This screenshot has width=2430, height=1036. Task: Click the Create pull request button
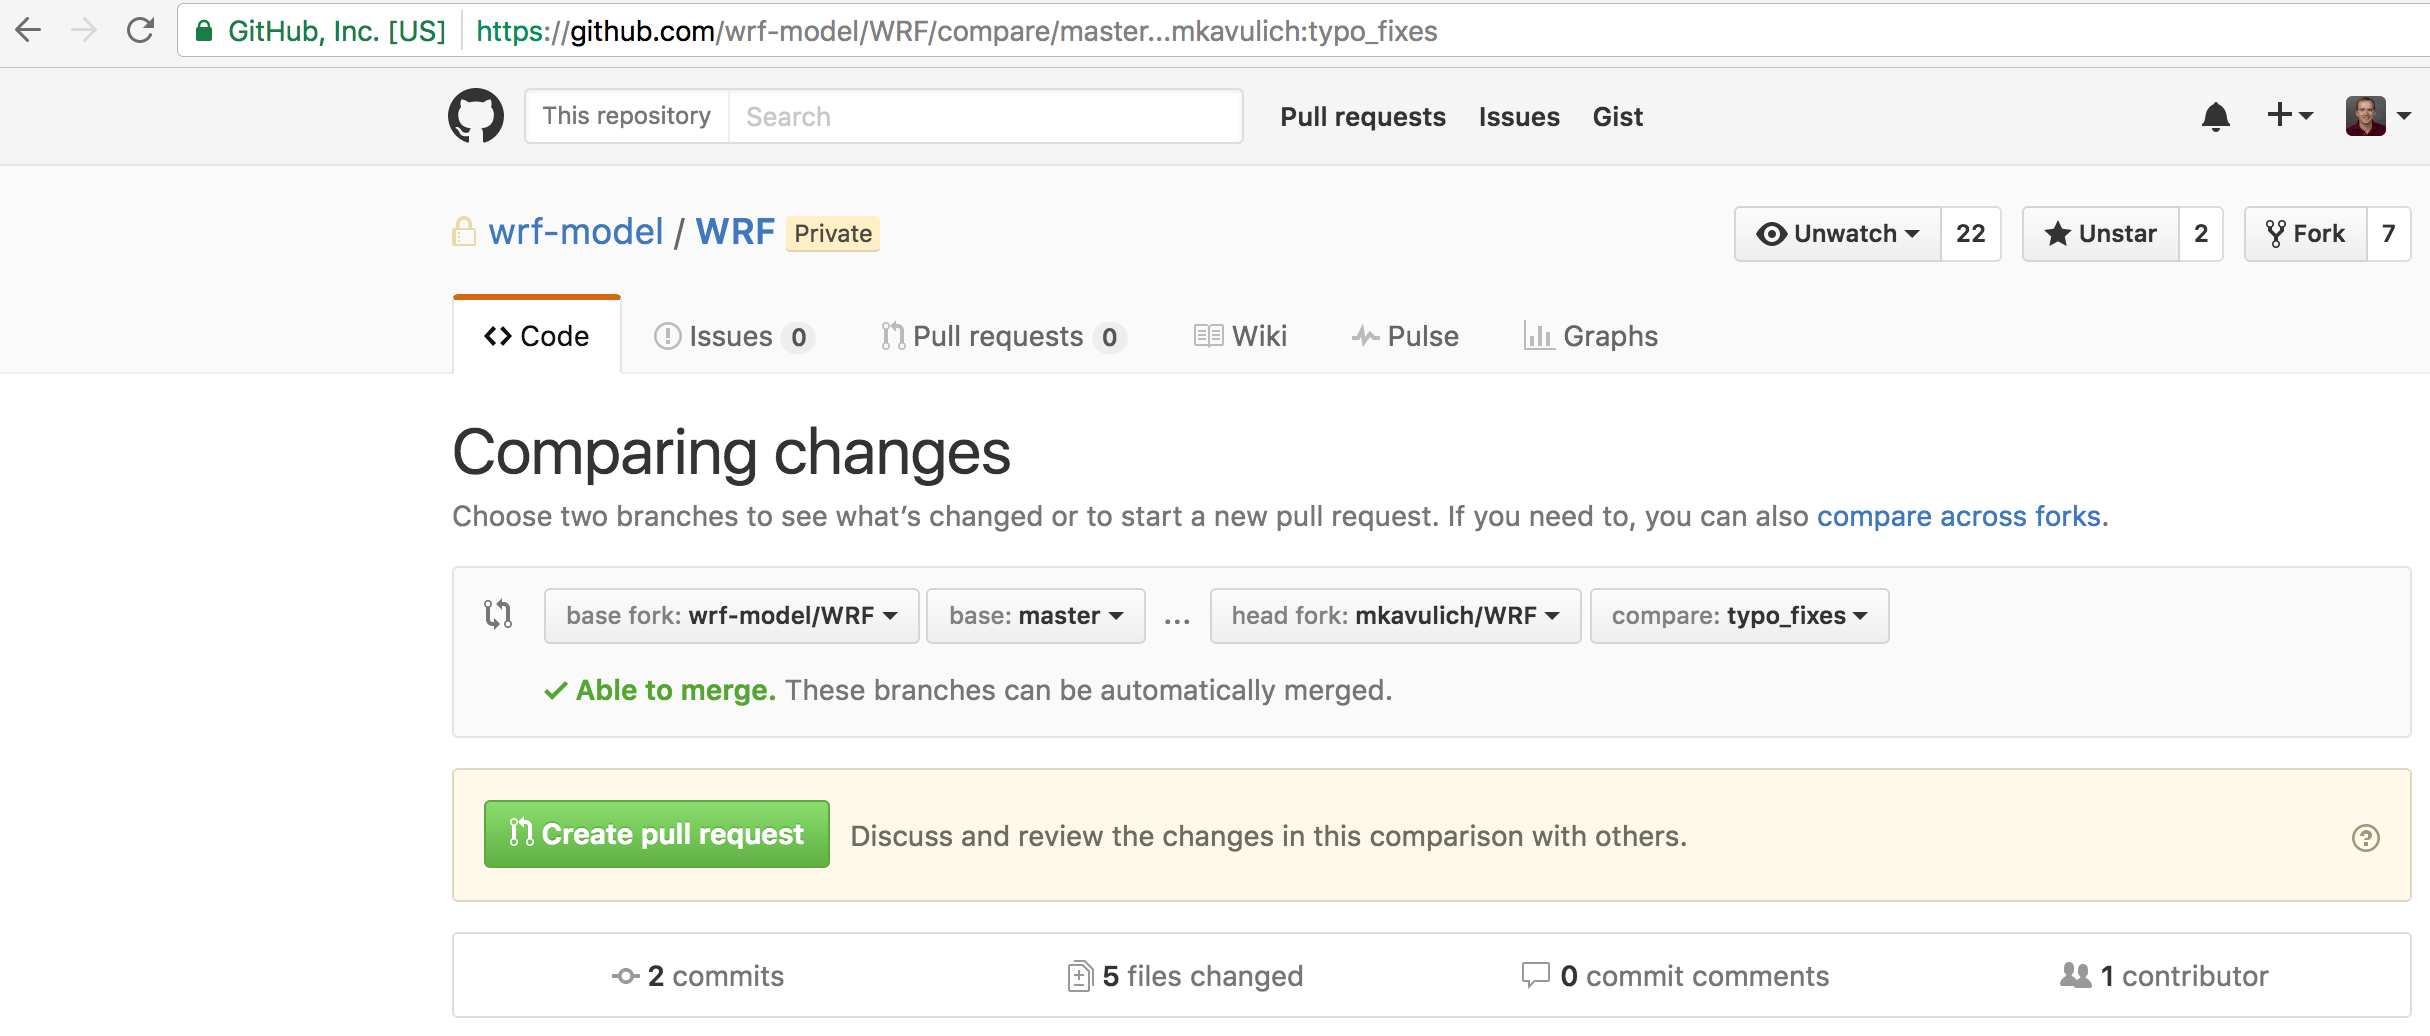656,833
